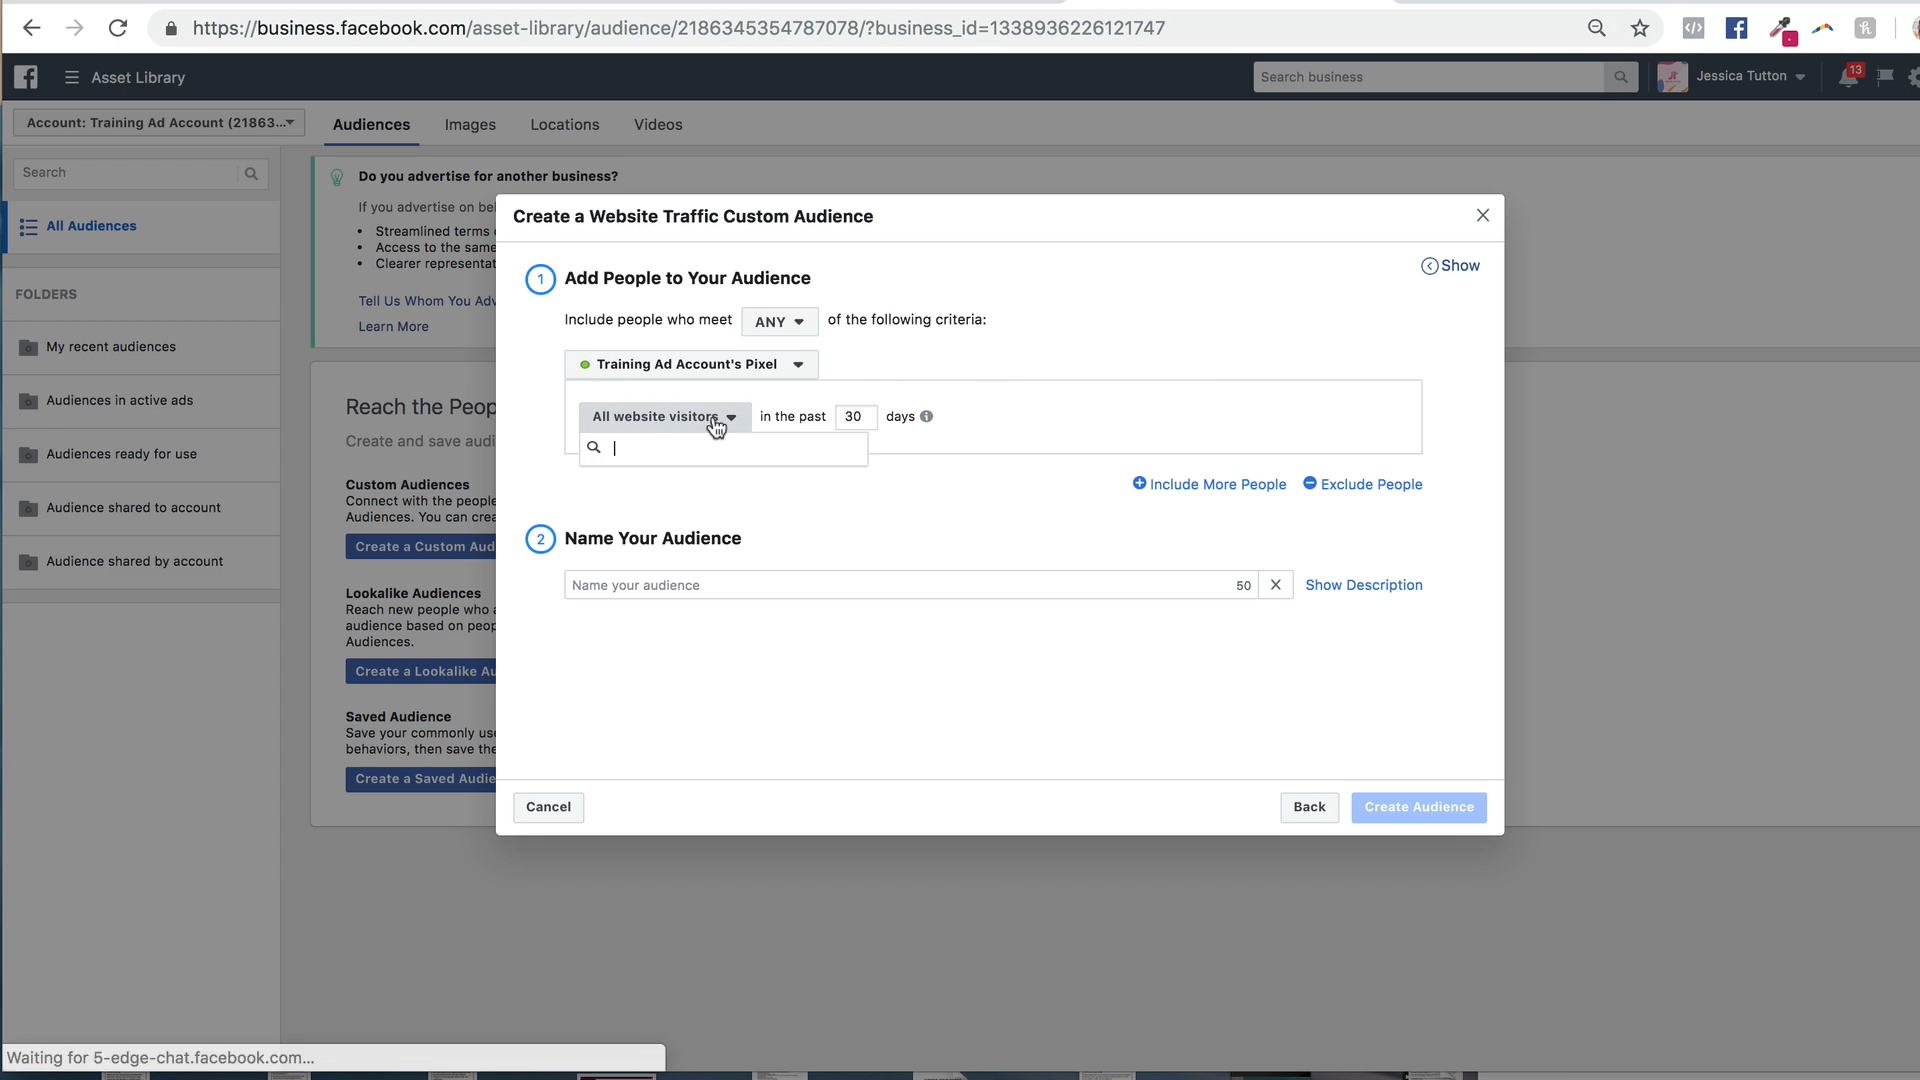Click the sidebar Search field

(126, 173)
